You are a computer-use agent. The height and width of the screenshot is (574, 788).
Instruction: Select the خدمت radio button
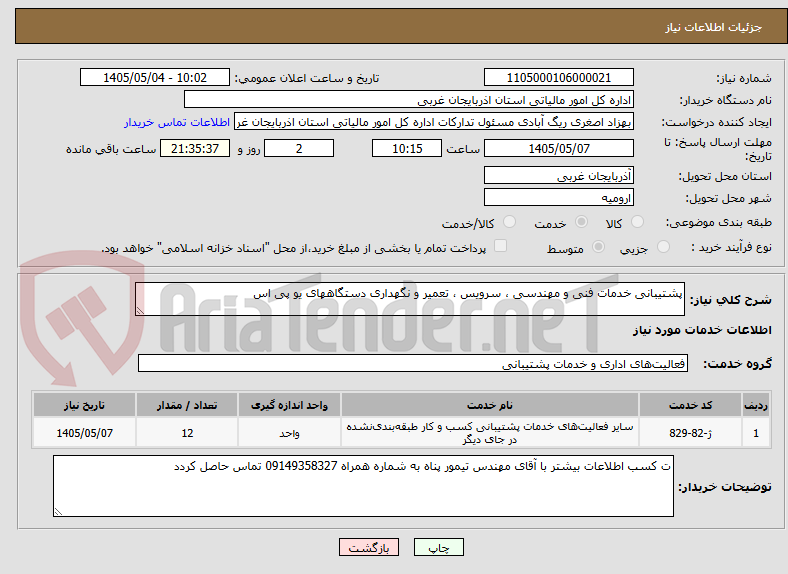(x=581, y=222)
